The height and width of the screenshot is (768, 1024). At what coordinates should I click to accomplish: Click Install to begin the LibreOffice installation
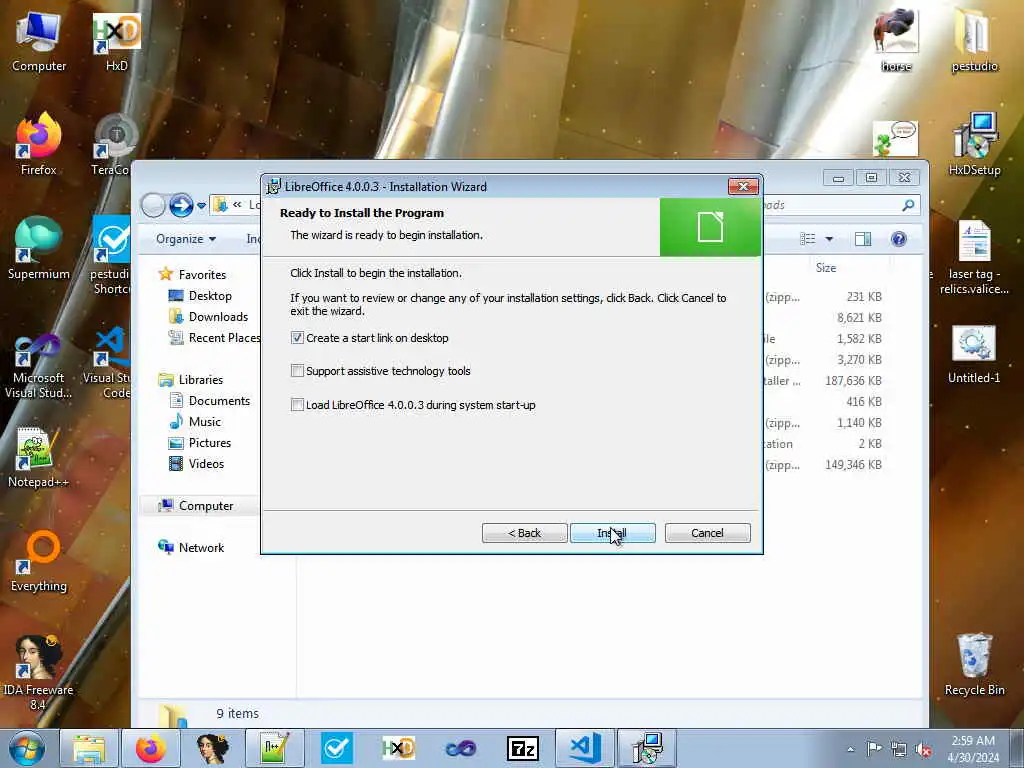(x=613, y=533)
